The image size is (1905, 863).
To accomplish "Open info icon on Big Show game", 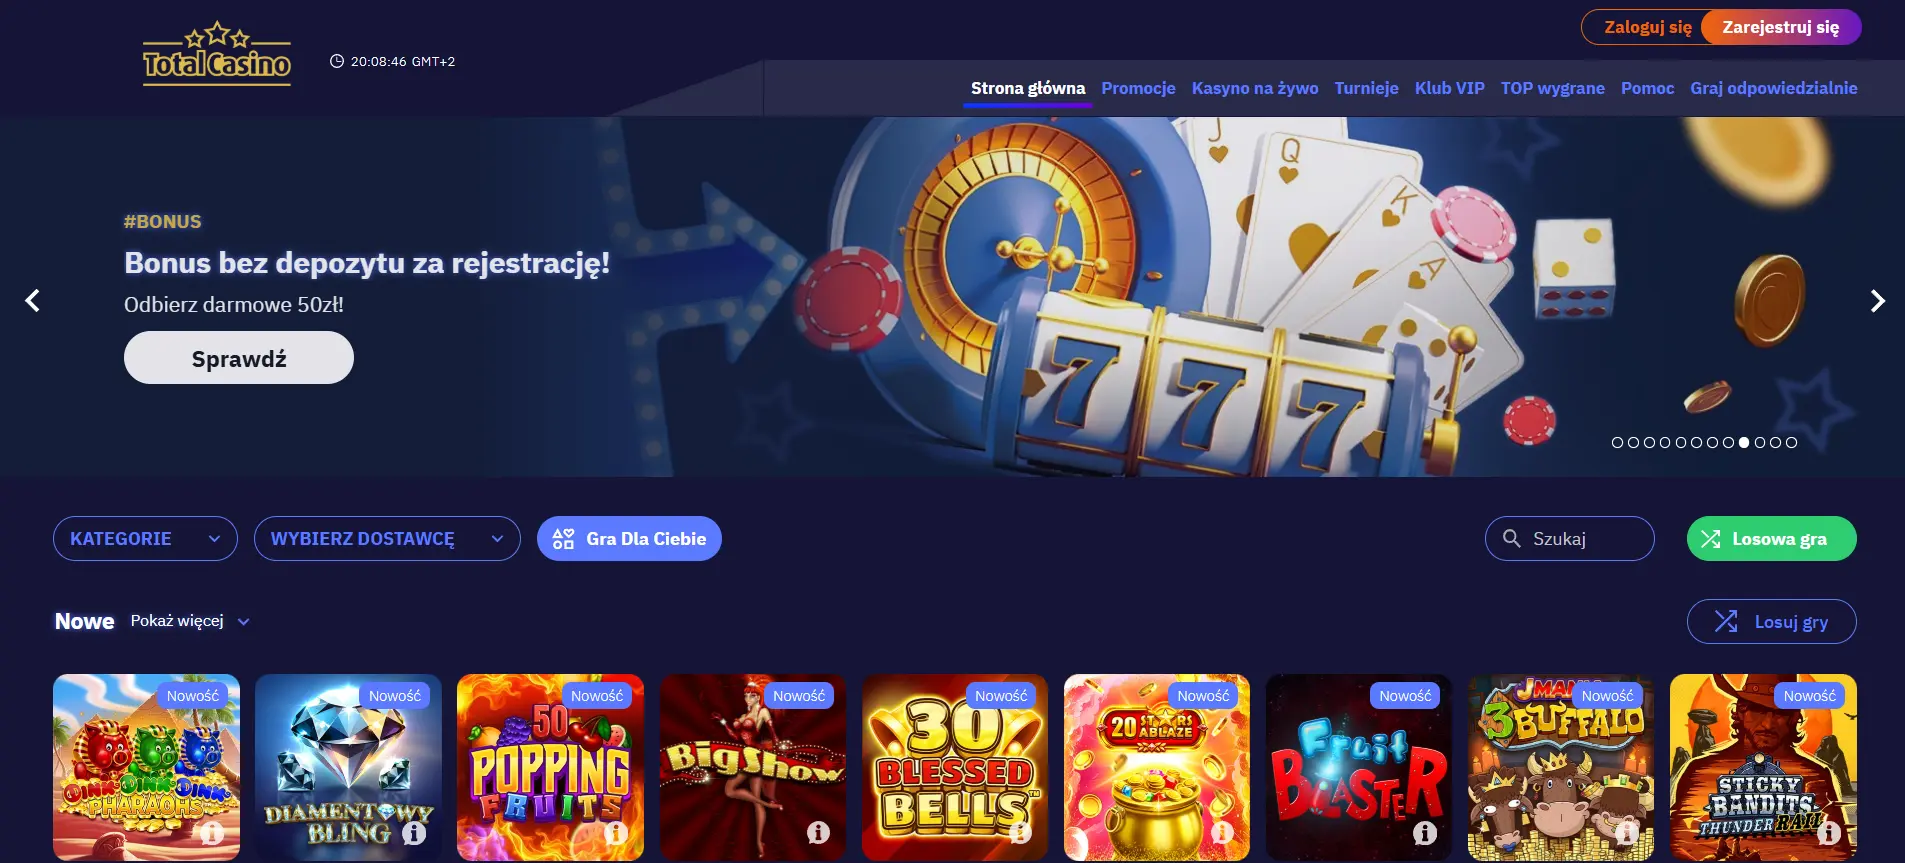I will (818, 832).
